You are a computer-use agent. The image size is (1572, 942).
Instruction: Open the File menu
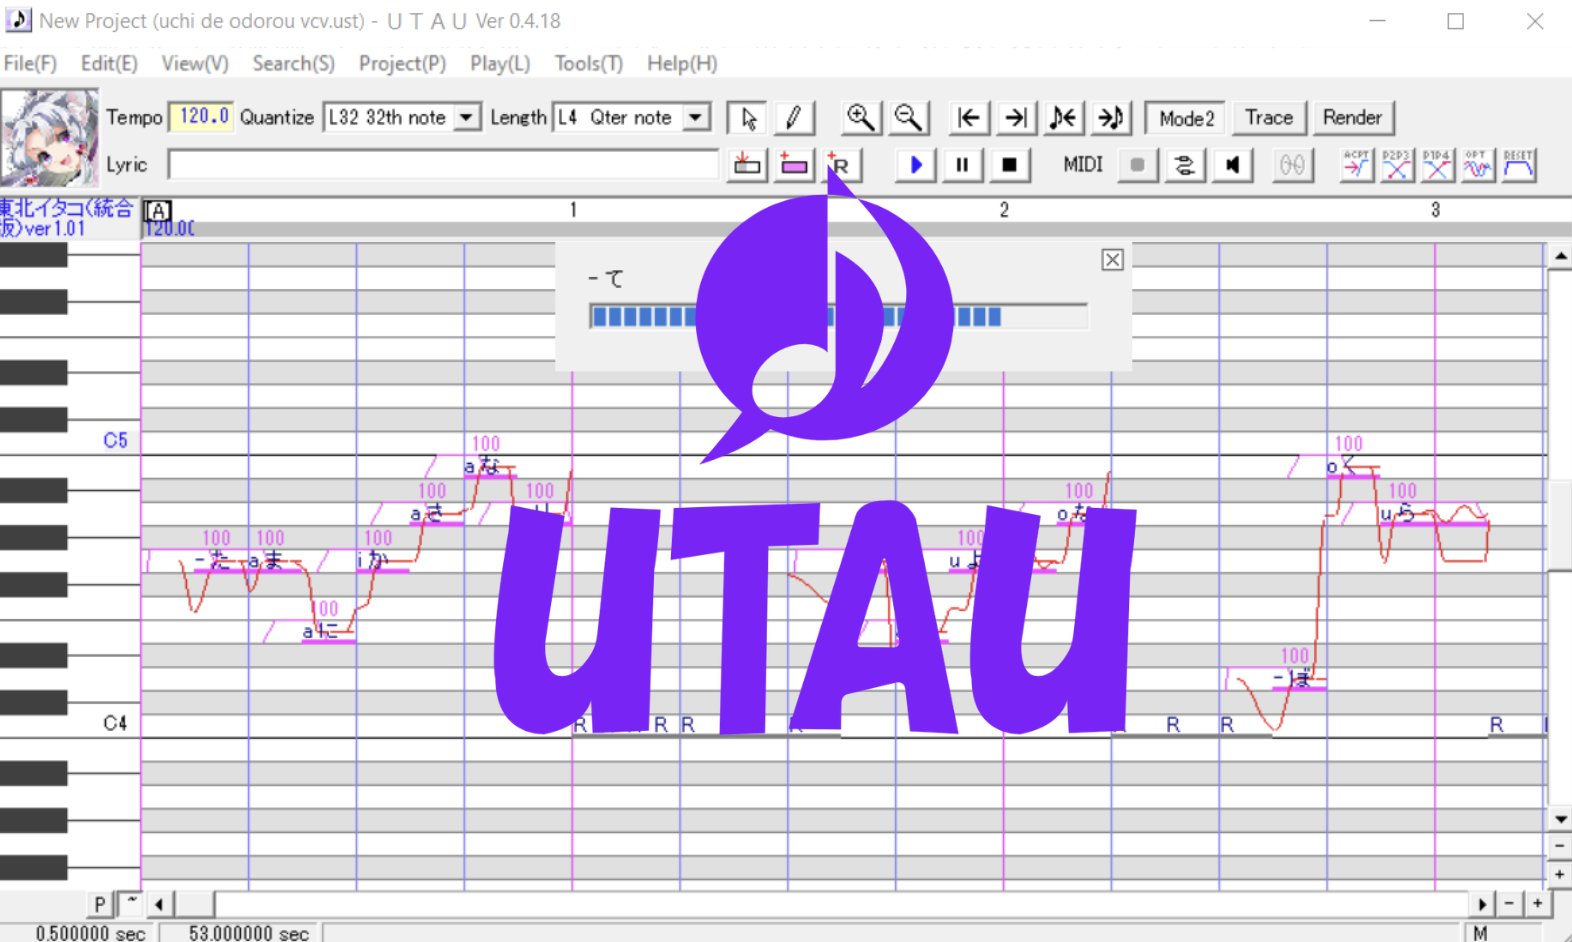pos(30,63)
